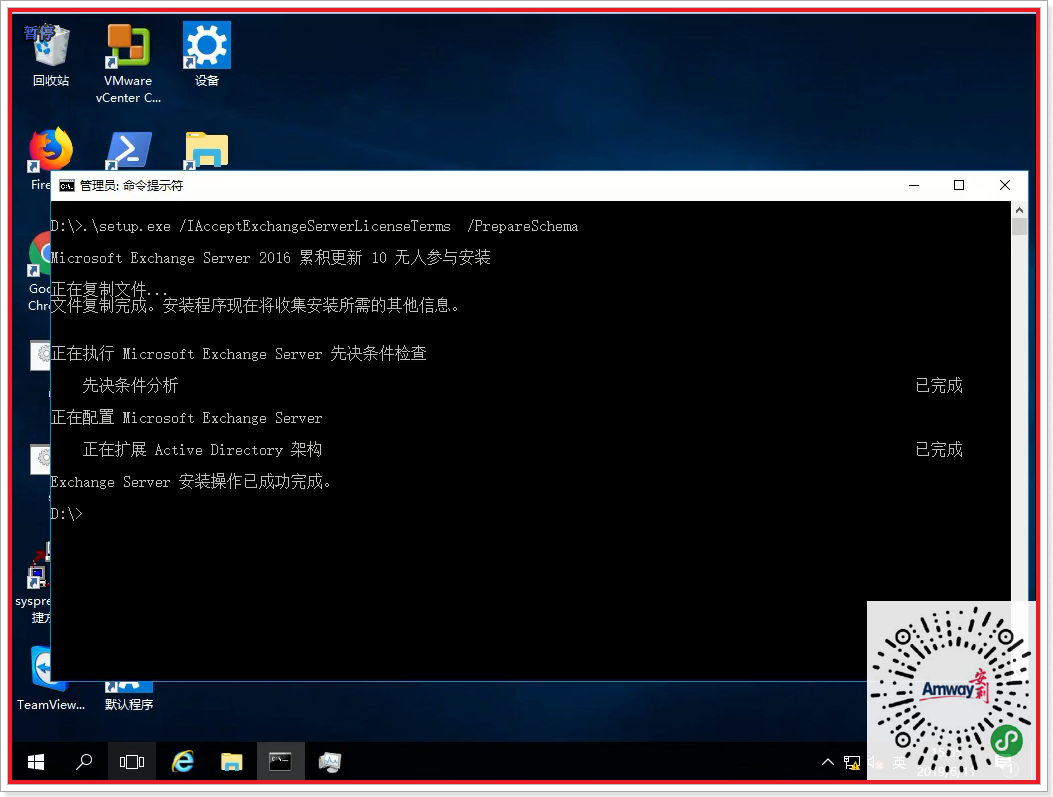The height and width of the screenshot is (797, 1053).
Task: Select the folder shortcut icon on the desktop
Action: click(207, 150)
